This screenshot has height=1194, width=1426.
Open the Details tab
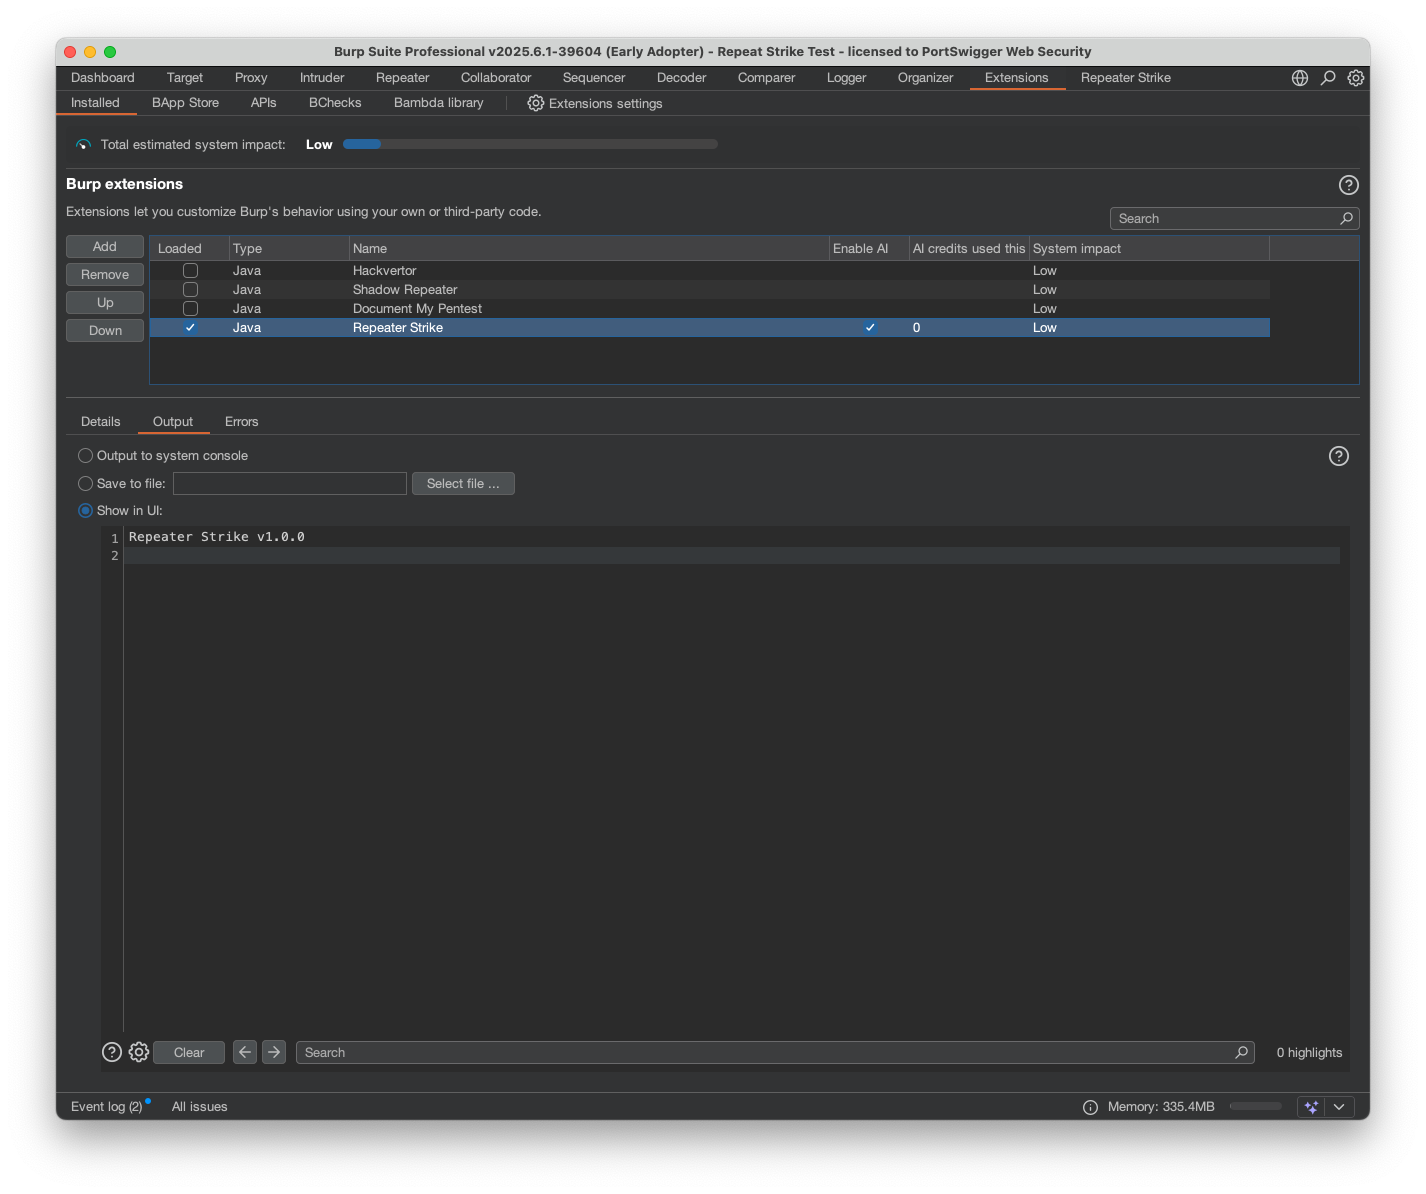[101, 422]
